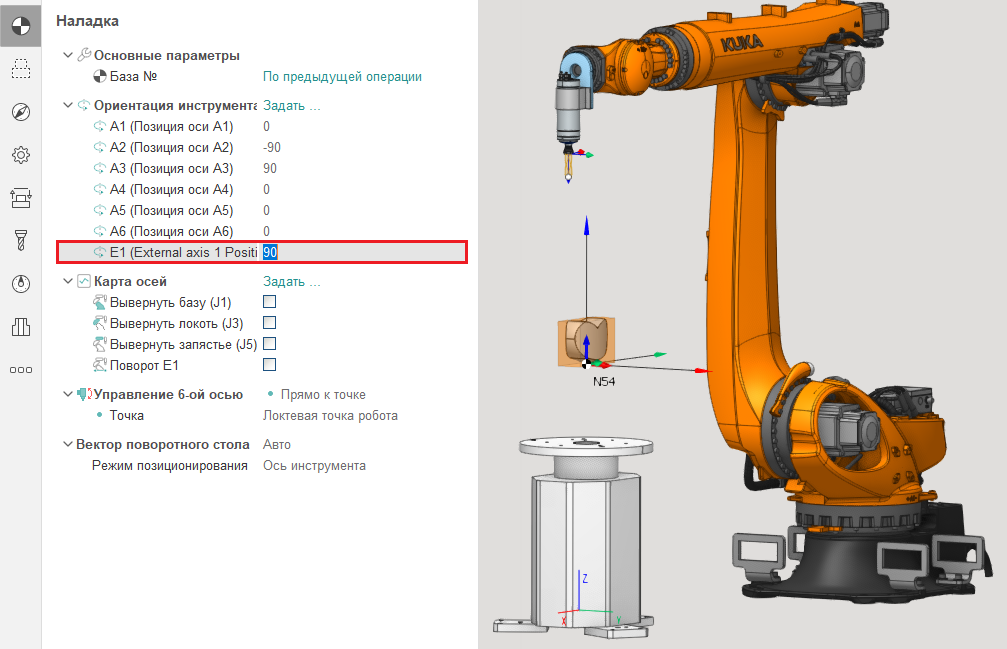Collapse the Карта осей section
This screenshot has width=1007, height=649.
67,281
